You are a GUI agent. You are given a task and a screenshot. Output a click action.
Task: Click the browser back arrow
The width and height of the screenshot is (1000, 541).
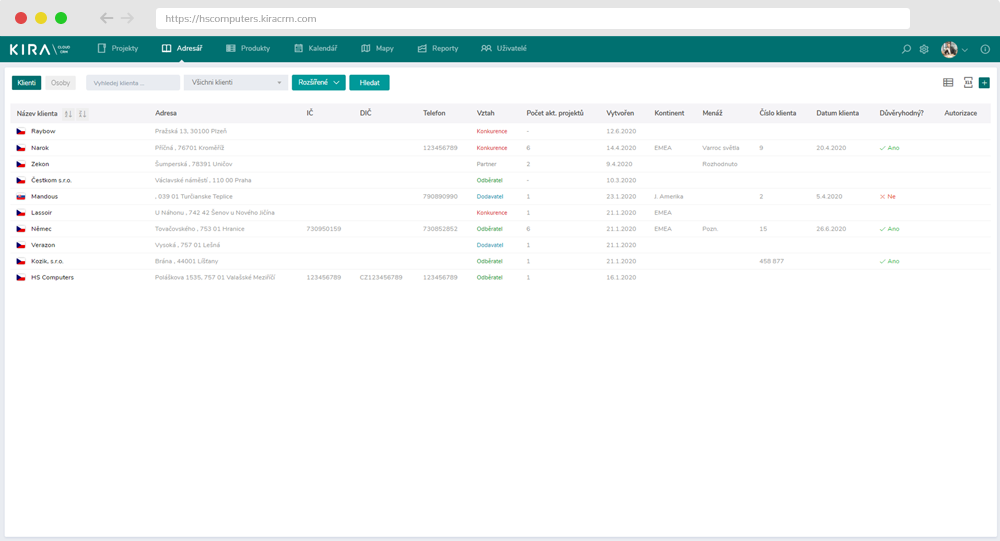pos(106,18)
